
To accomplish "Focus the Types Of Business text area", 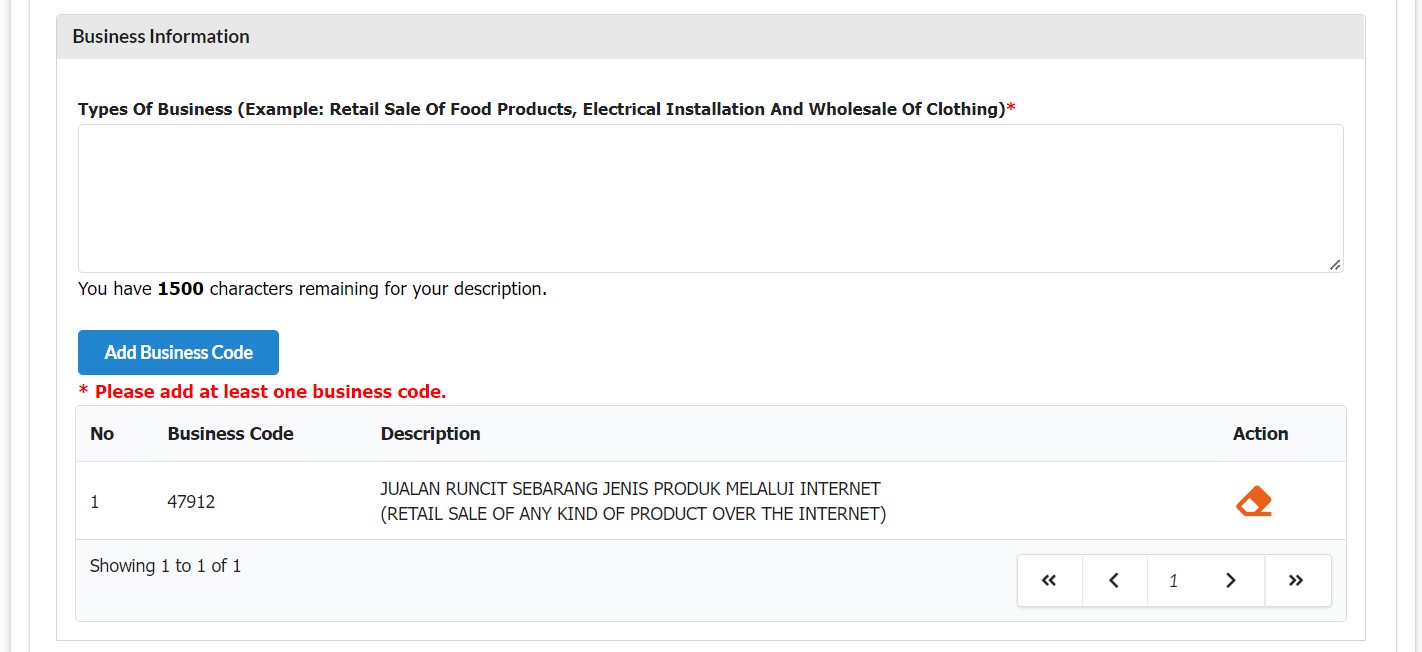I will coord(710,198).
